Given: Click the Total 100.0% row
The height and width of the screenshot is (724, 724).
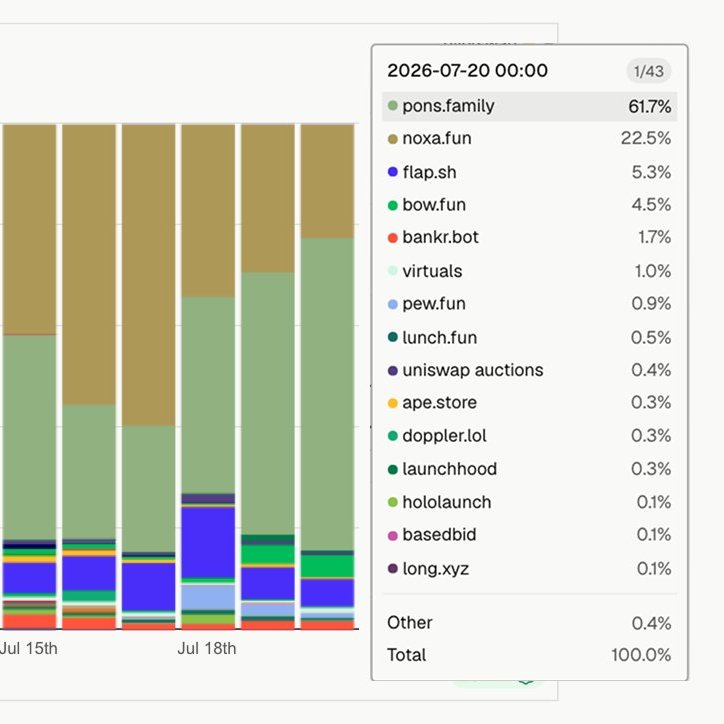Looking at the screenshot, I should click(x=529, y=655).
